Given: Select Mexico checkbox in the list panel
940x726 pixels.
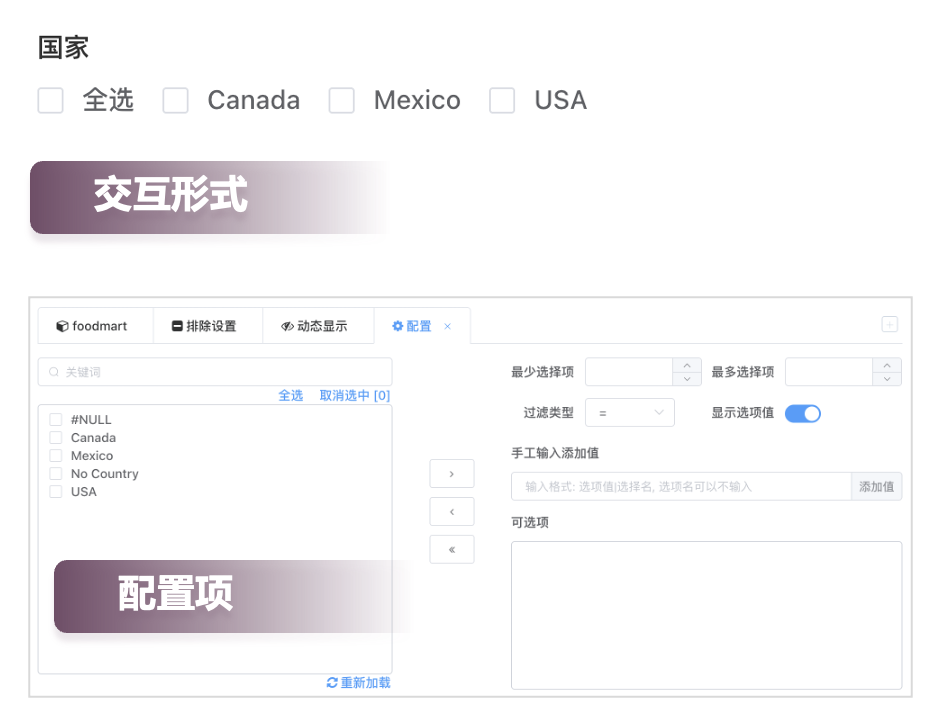Looking at the screenshot, I should tap(56, 455).
